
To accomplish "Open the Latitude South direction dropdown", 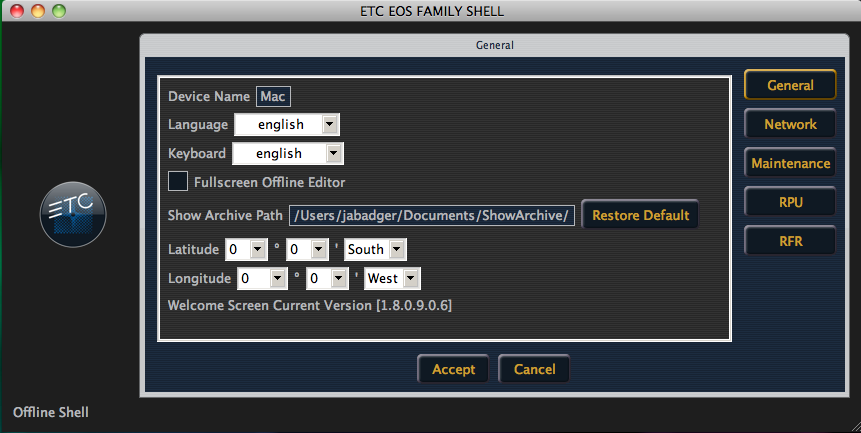I will pyautogui.click(x=376, y=250).
